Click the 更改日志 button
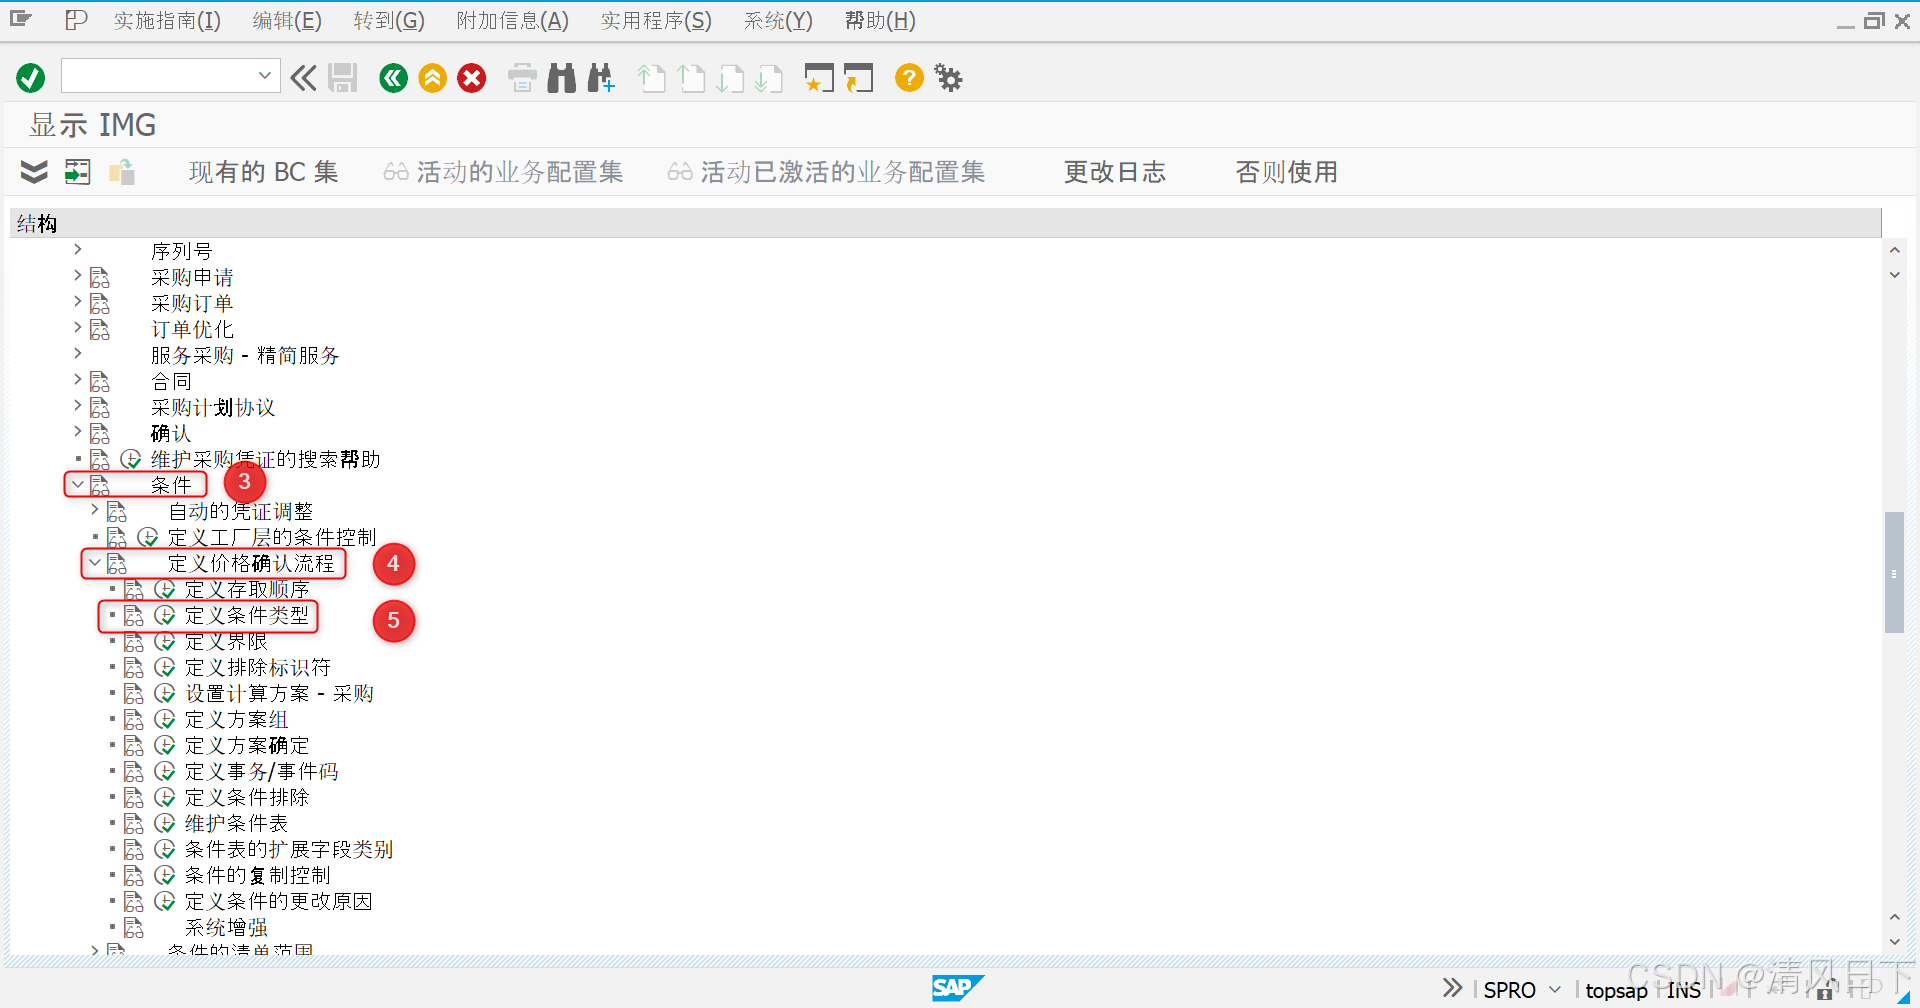Screen dimensions: 1920x1008 (1115, 171)
